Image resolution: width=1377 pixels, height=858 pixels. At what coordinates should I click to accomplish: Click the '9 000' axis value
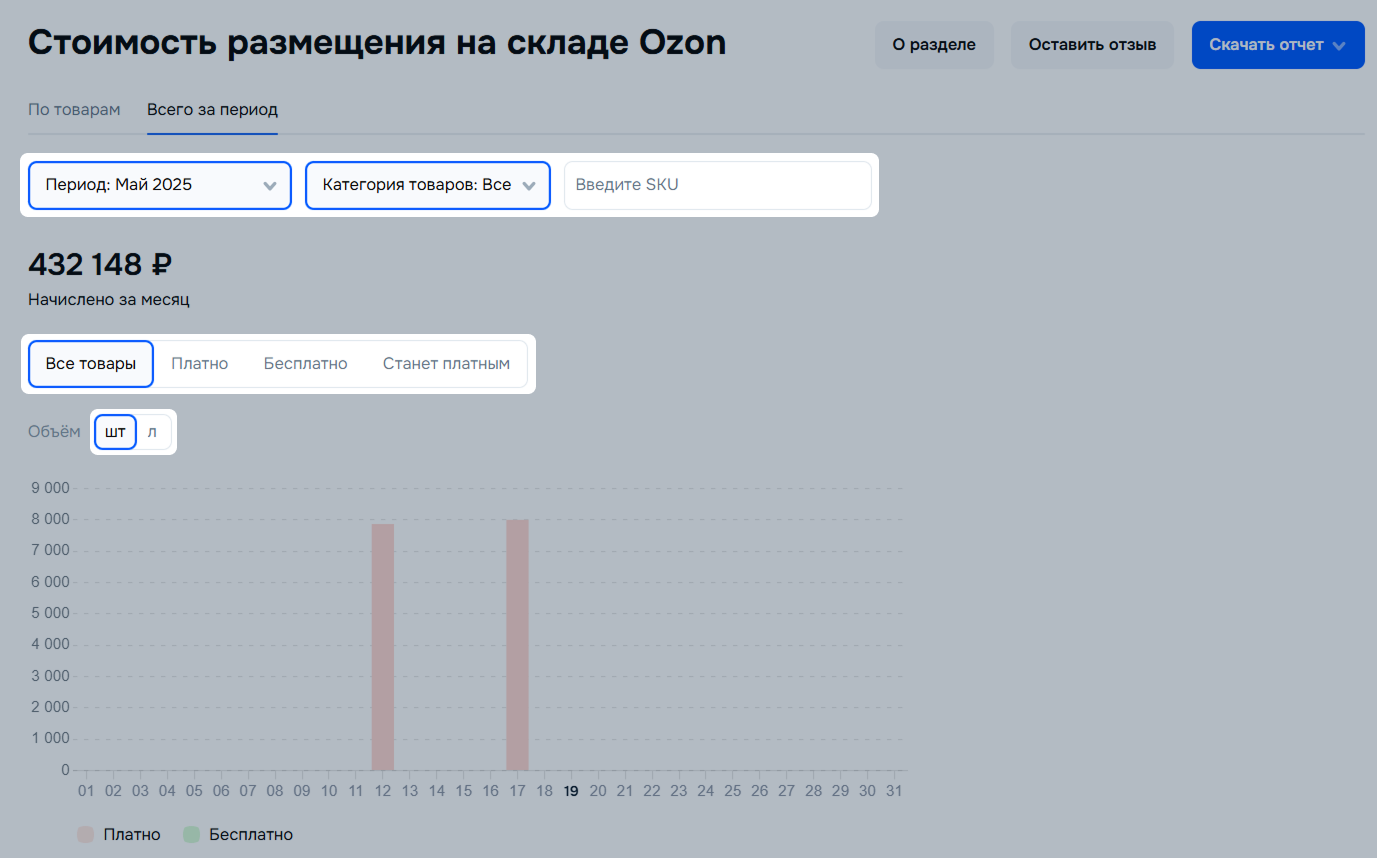pyautogui.click(x=50, y=488)
